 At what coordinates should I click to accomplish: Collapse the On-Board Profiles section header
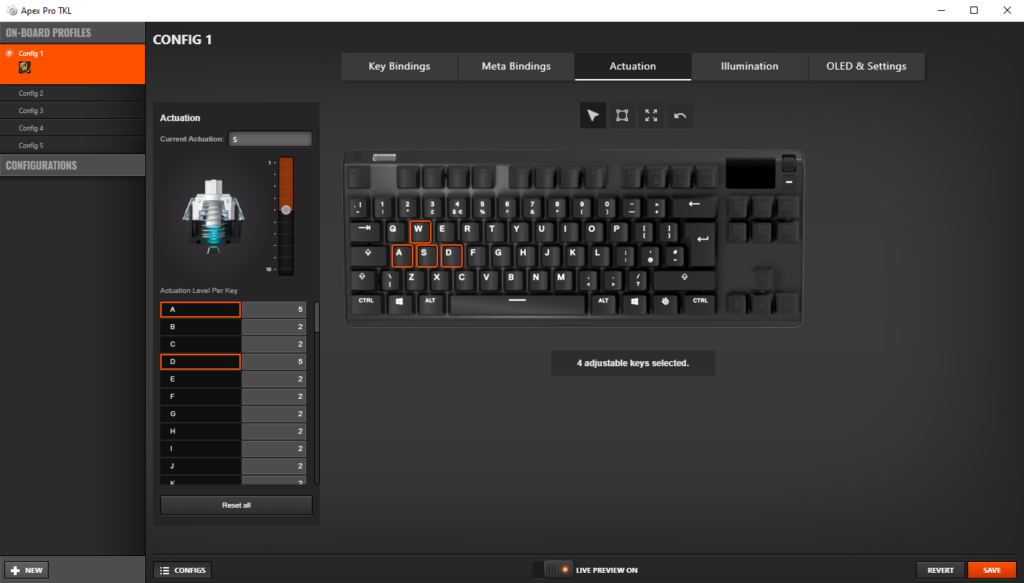tap(72, 33)
